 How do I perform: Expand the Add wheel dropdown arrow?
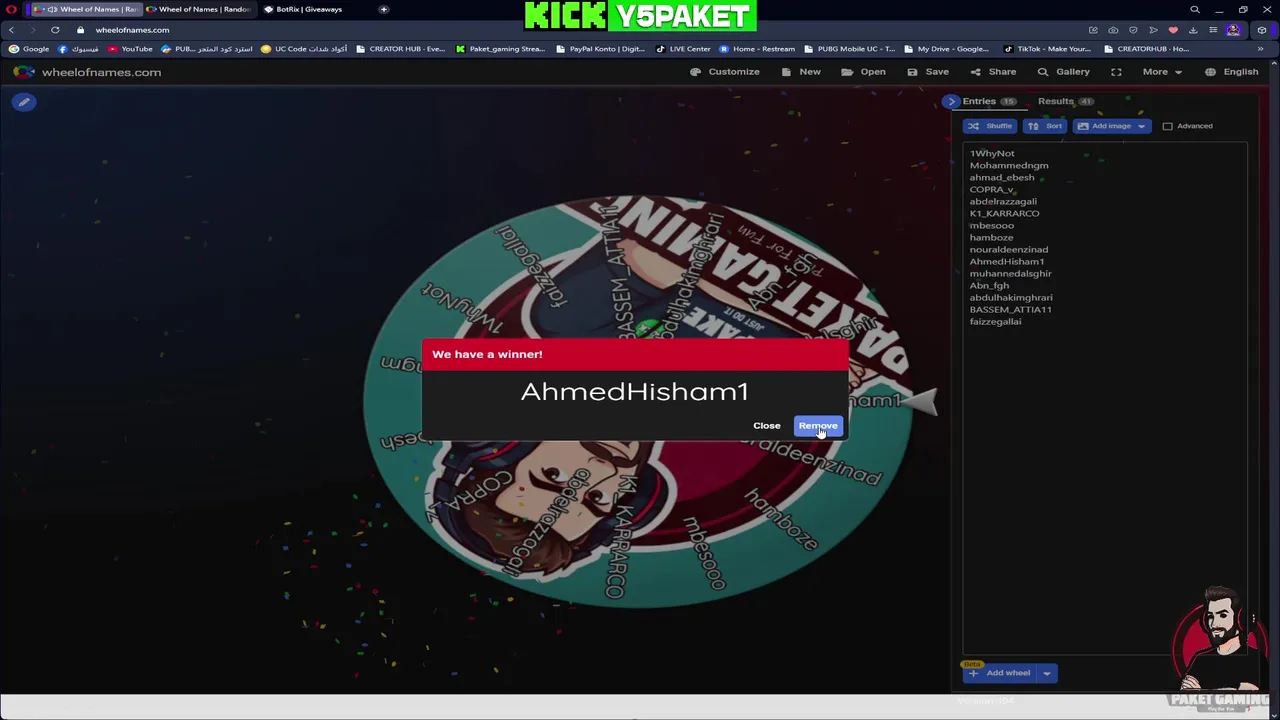pyautogui.click(x=1047, y=673)
